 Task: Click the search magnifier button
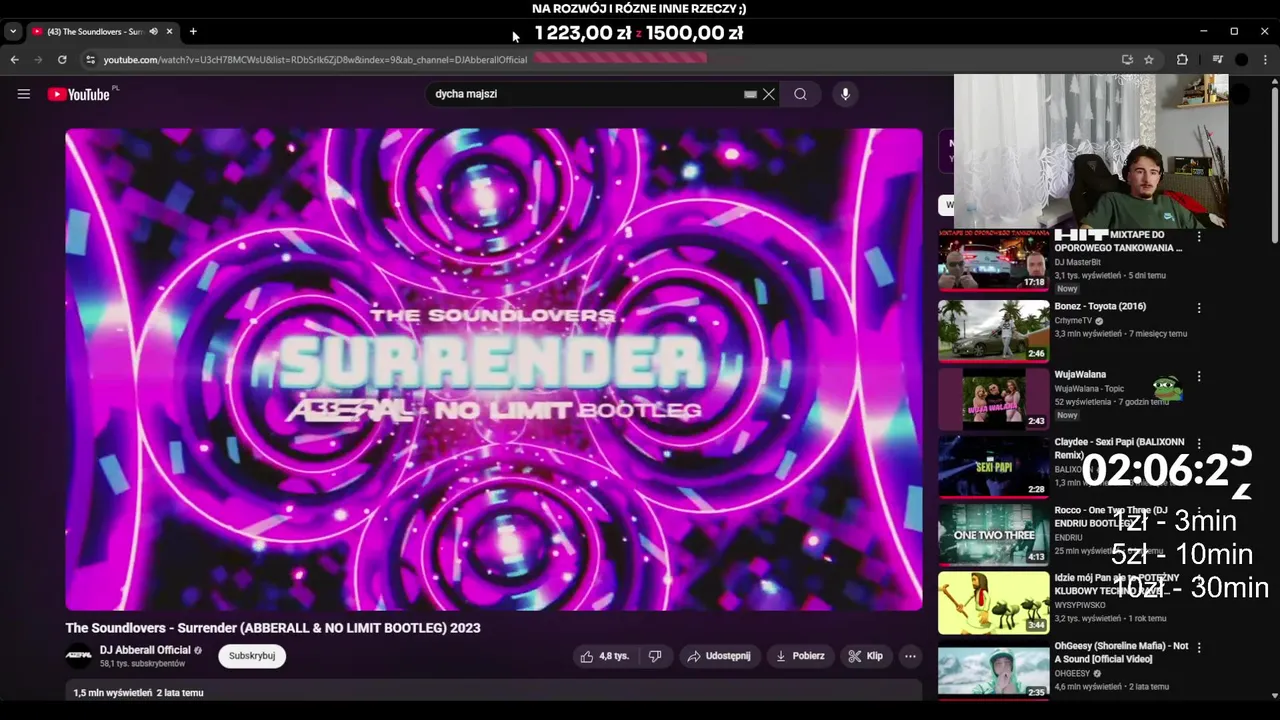pyautogui.click(x=800, y=94)
